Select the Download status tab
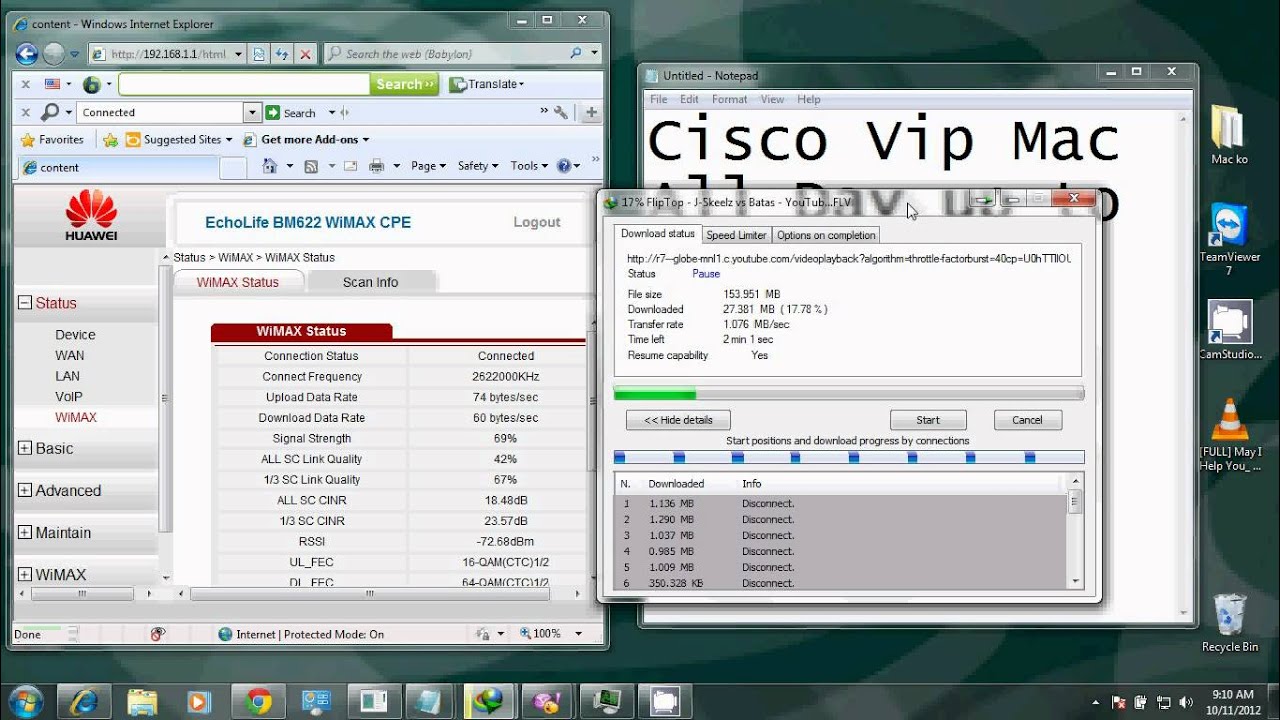The height and width of the screenshot is (720, 1280). click(x=658, y=234)
